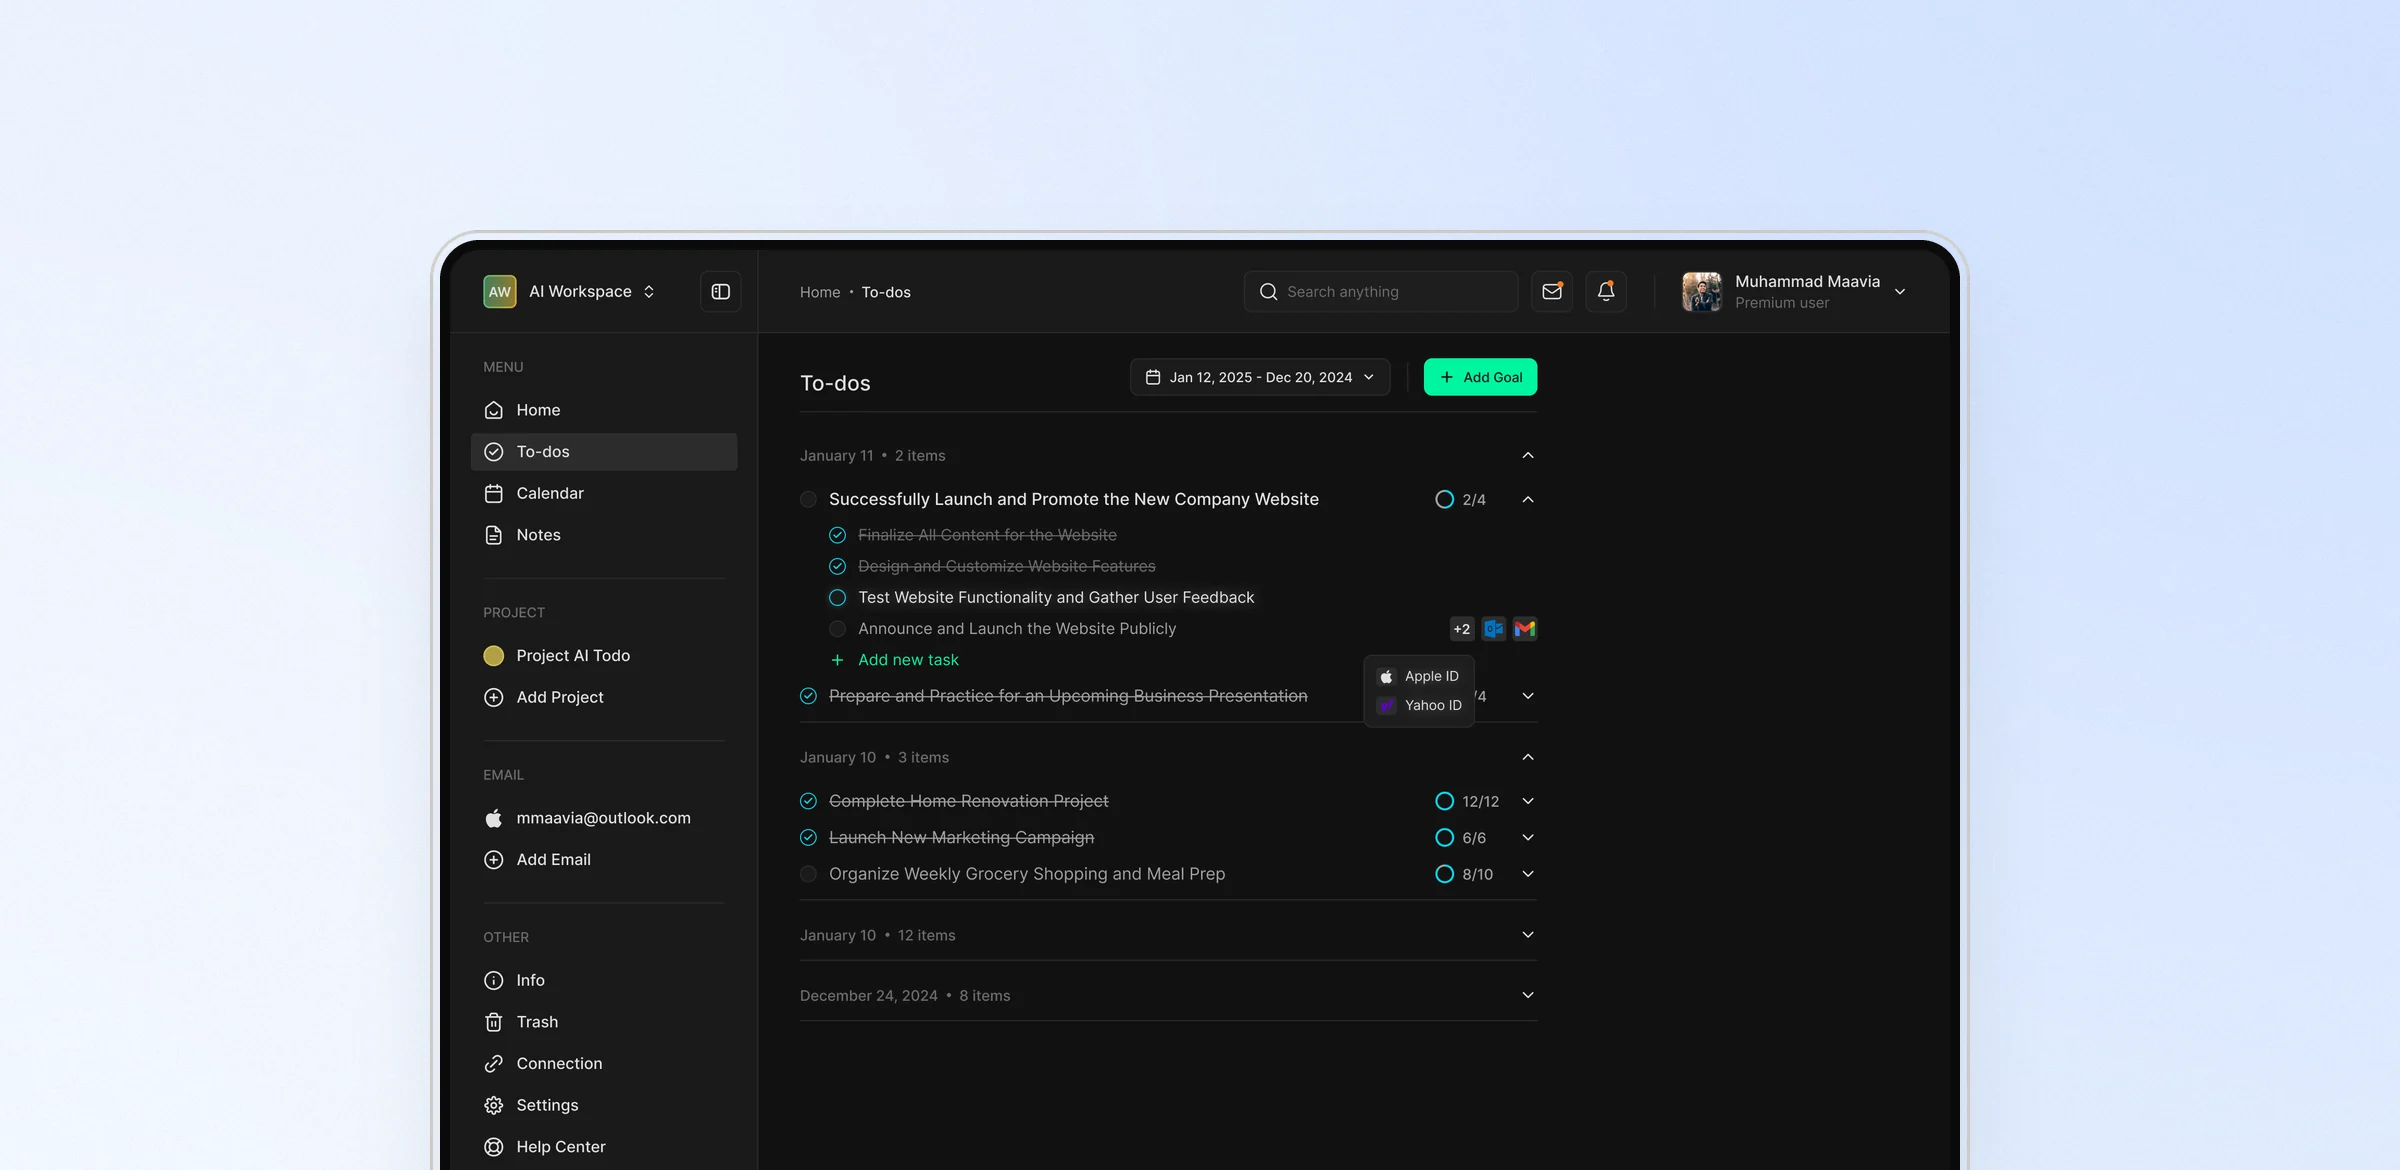Open the date range dropdown
This screenshot has width=2400, height=1170.
[1260, 377]
